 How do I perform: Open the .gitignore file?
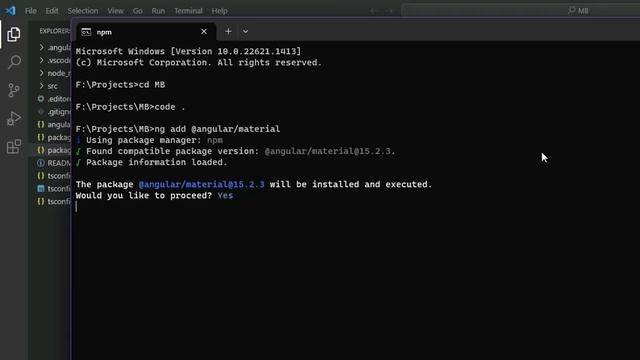pos(55,112)
